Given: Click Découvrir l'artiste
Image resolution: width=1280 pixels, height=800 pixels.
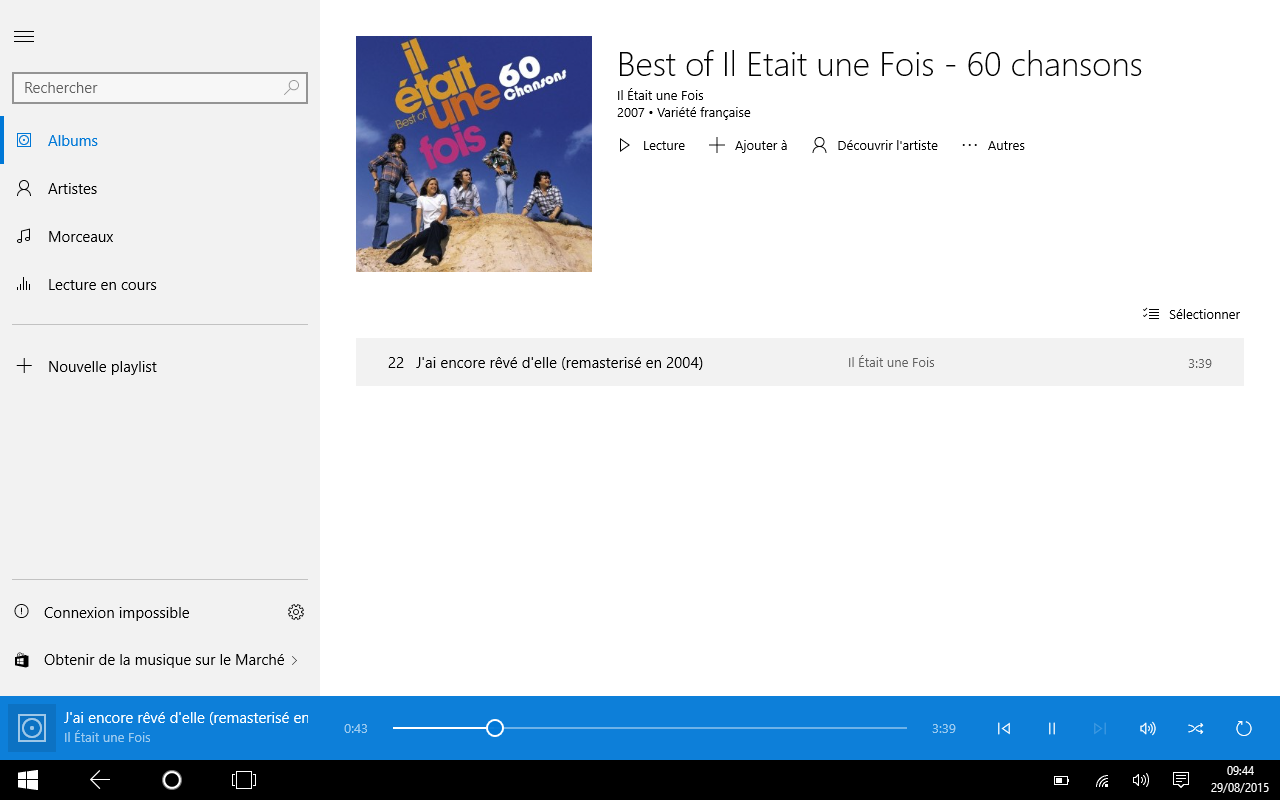Looking at the screenshot, I should pos(874,145).
